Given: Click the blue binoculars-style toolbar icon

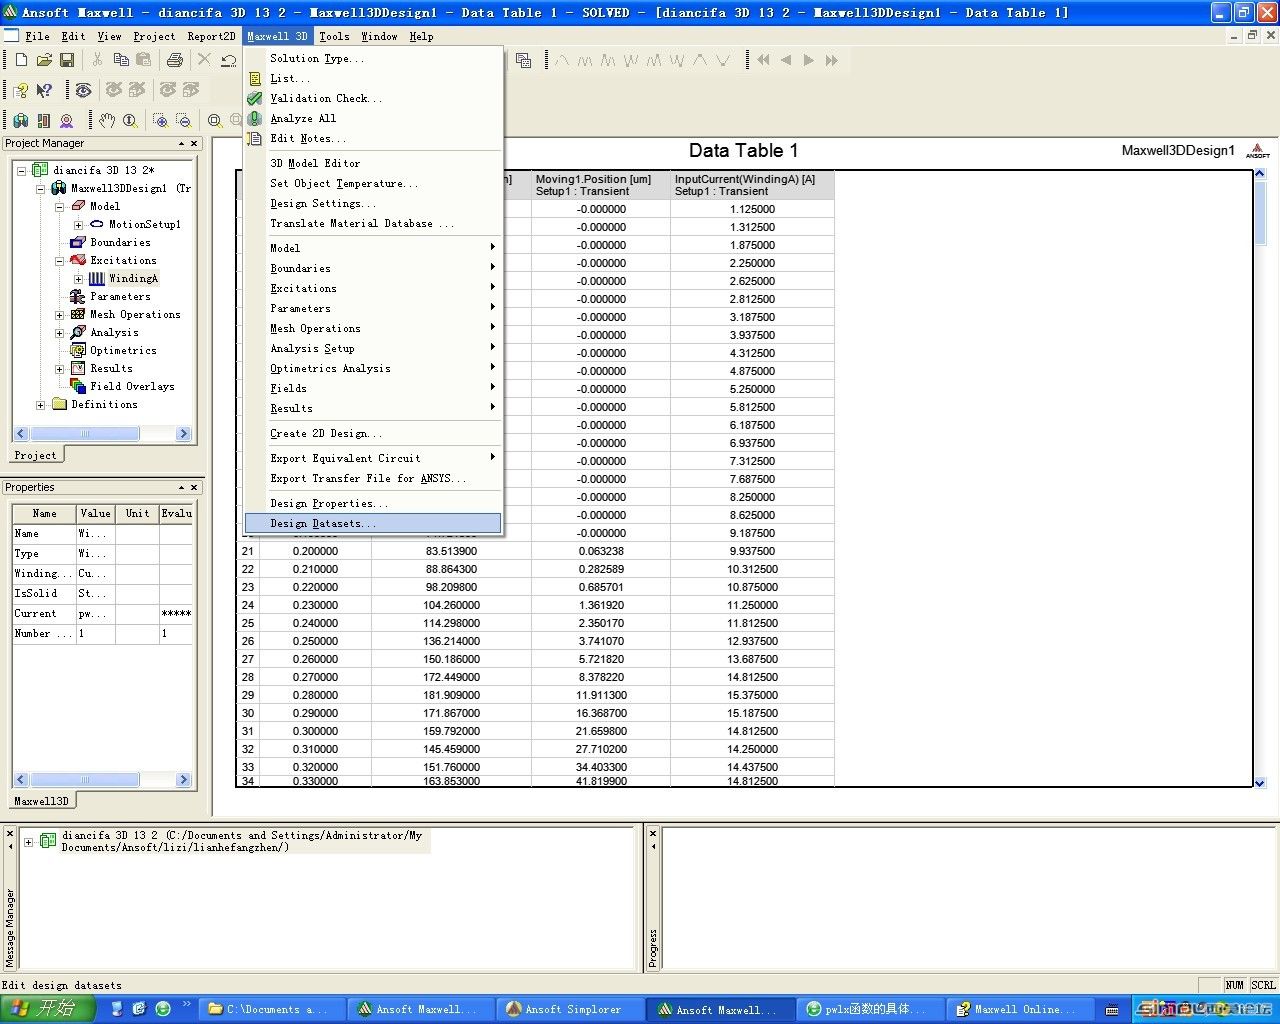Looking at the screenshot, I should (21, 120).
